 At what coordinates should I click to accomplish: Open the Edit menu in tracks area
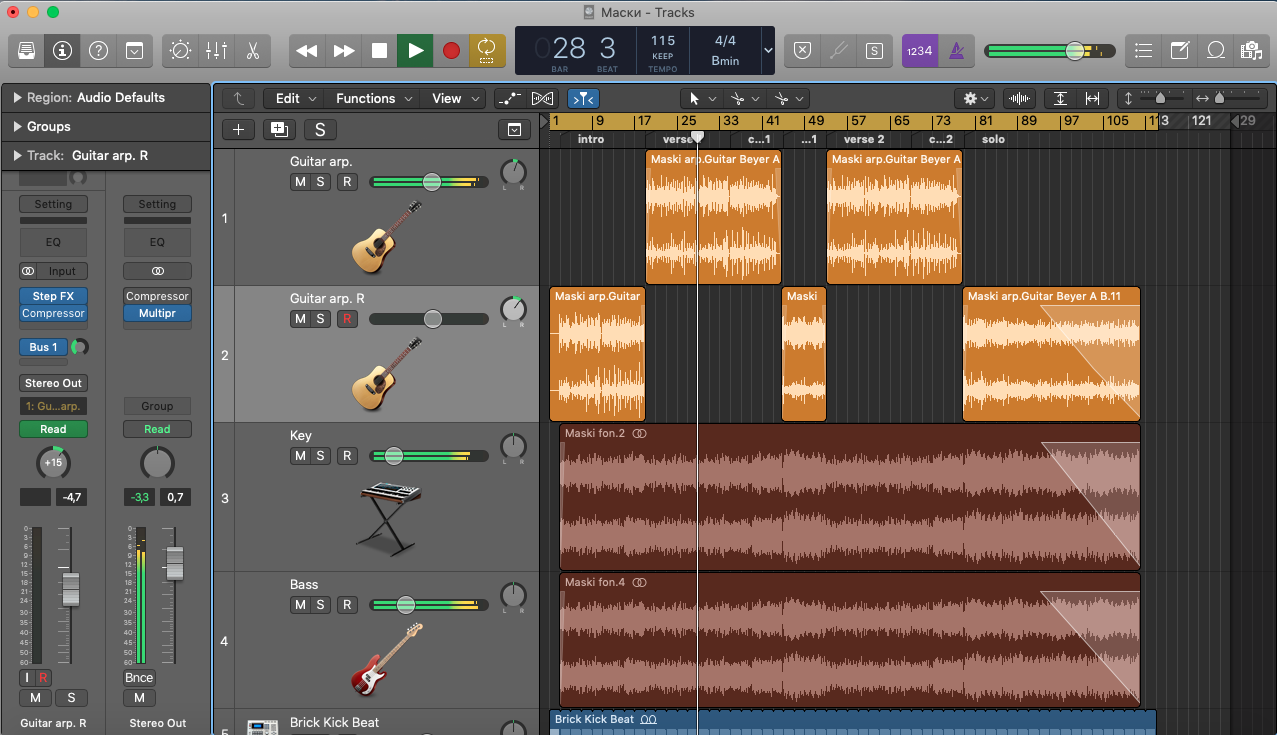296,98
